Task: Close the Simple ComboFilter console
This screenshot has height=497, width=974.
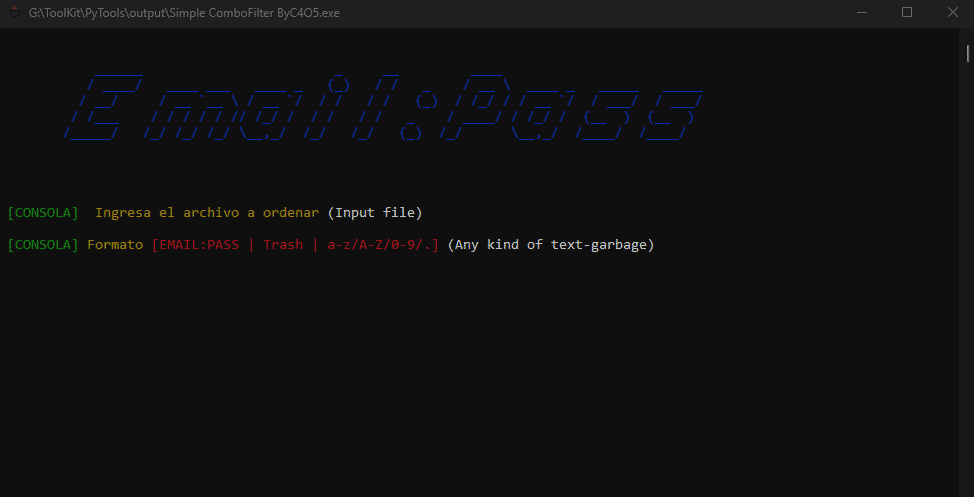Action: pyautogui.click(x=952, y=12)
